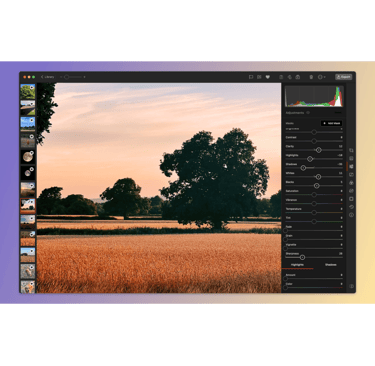Click the circle icon at the sidebar bottom

point(351,286)
